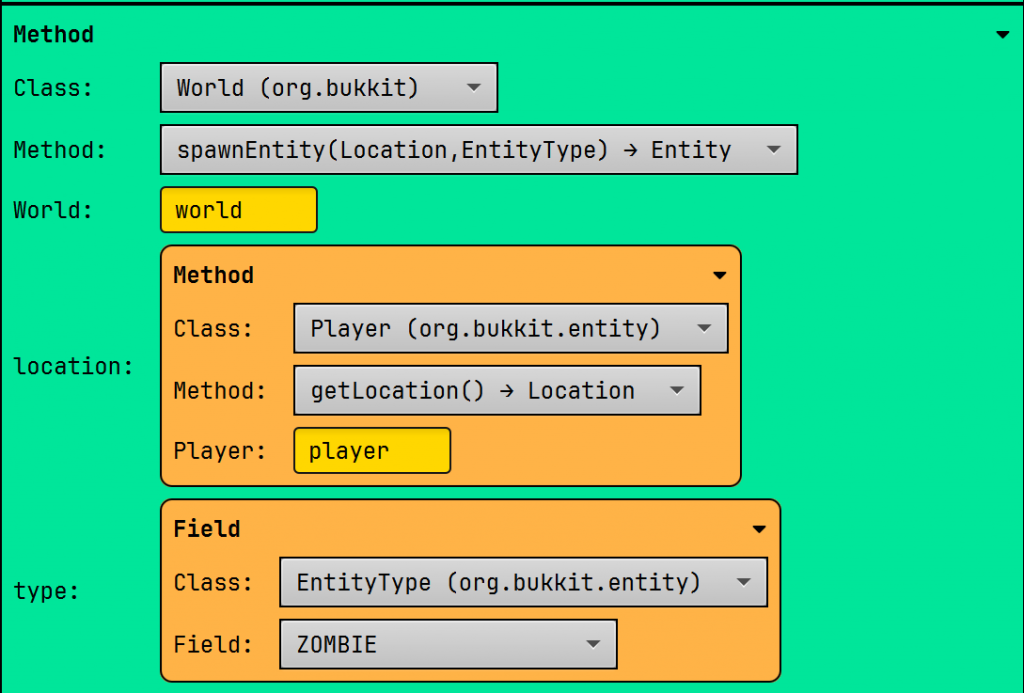Click the location: parameter label
This screenshot has width=1024, height=693.
(x=73, y=366)
